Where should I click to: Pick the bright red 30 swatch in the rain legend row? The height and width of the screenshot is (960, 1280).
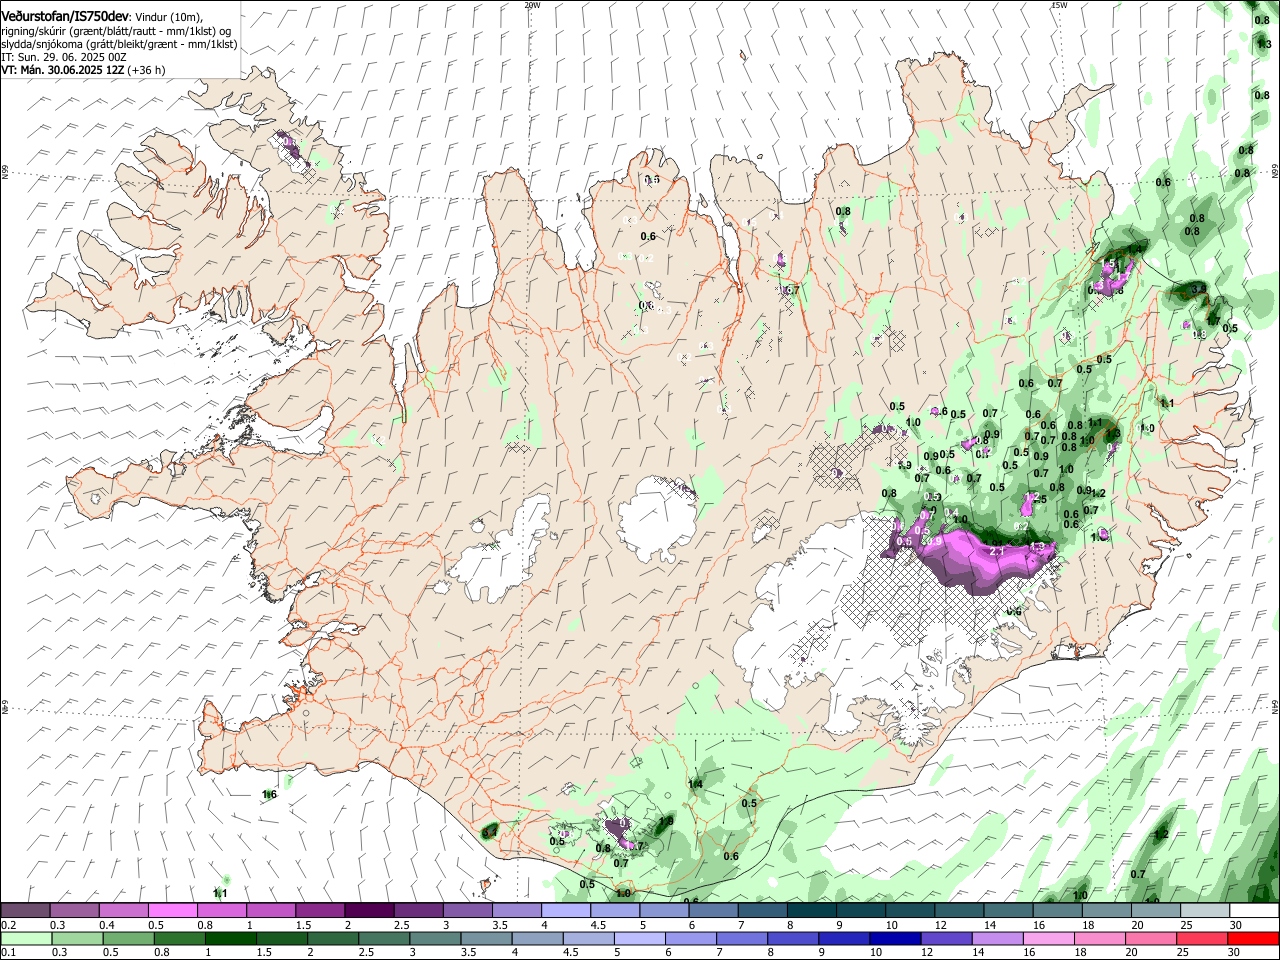1252,938
